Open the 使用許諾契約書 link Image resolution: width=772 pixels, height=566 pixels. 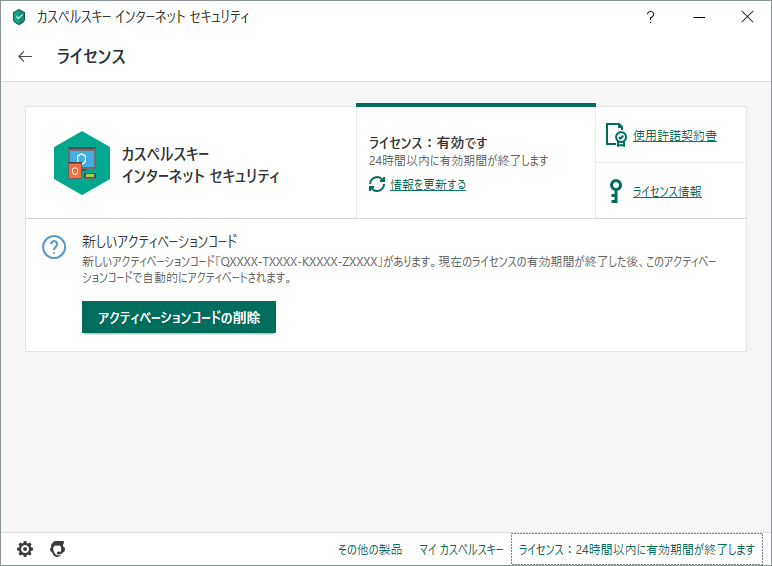[x=674, y=136]
